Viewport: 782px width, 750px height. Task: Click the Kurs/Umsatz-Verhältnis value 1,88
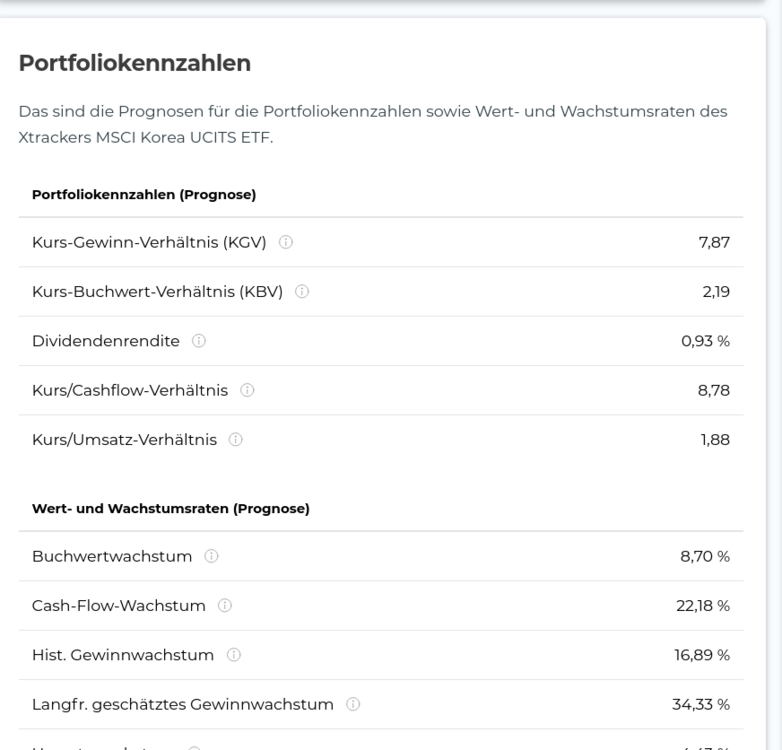pos(715,440)
